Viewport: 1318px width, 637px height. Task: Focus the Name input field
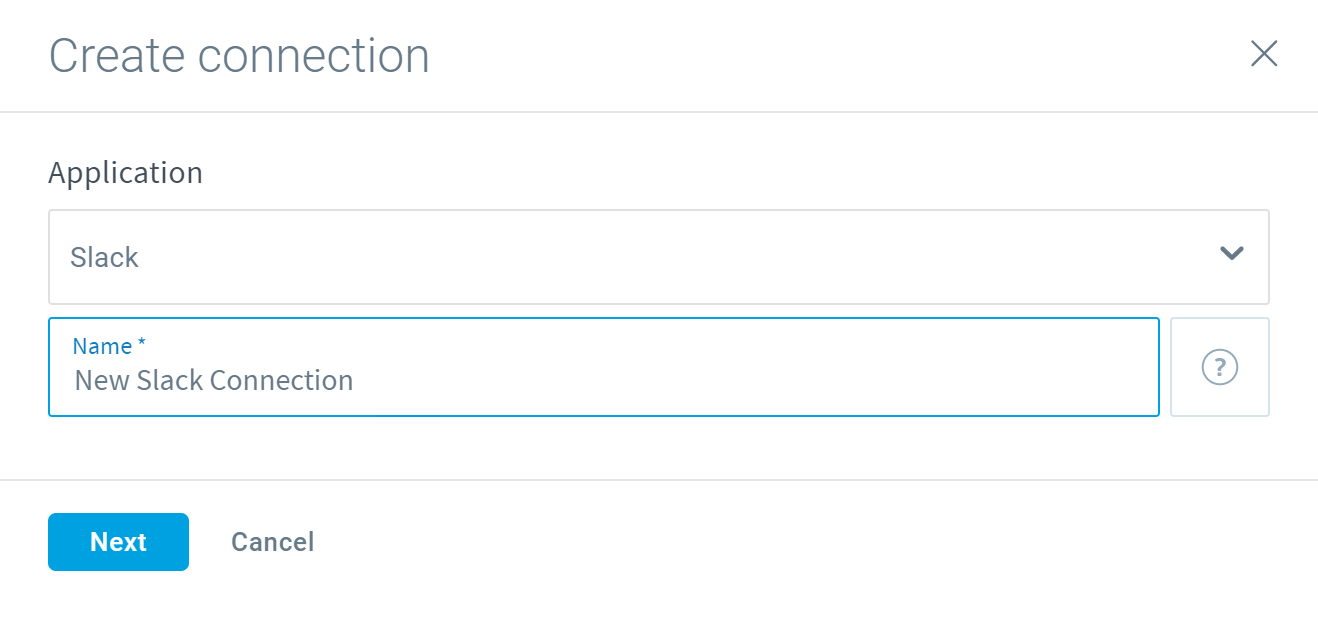[603, 367]
